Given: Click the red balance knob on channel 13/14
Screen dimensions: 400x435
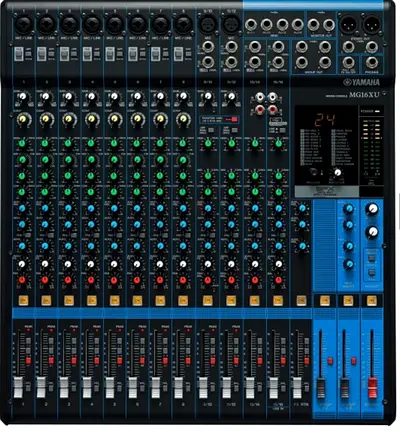Looking at the screenshot, I should coord(255,280).
